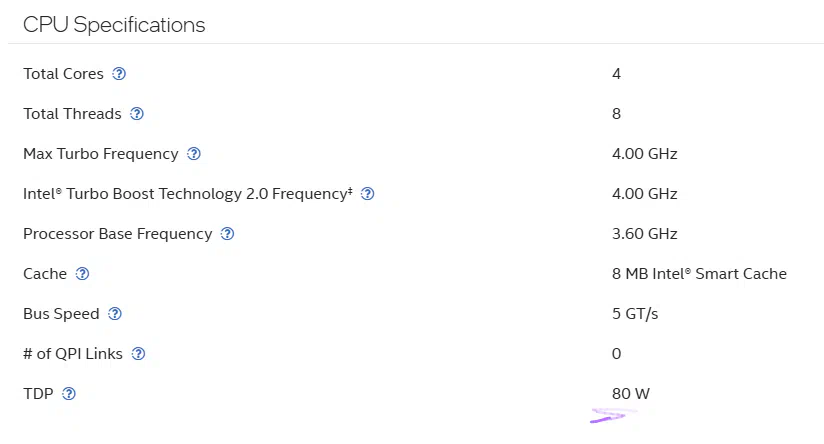Show the # of QPI Links help icon

point(138,354)
